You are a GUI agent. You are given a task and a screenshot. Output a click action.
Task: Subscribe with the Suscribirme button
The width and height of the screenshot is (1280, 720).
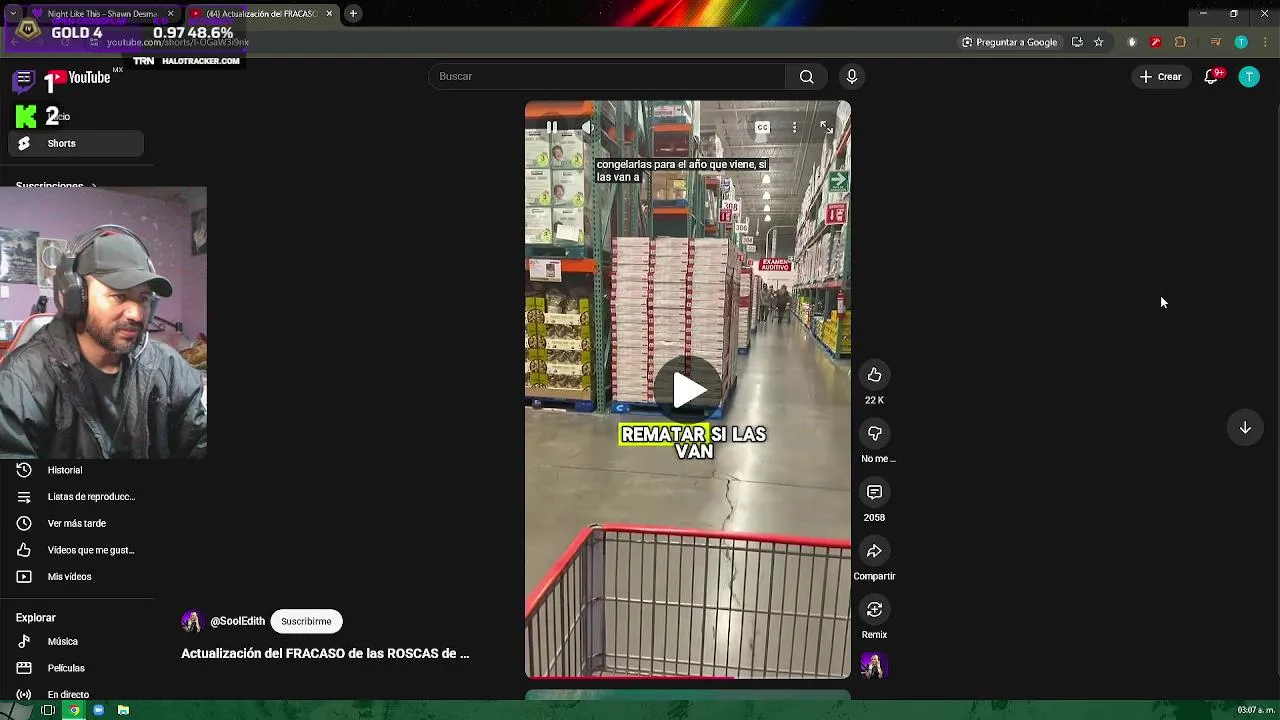pos(306,621)
